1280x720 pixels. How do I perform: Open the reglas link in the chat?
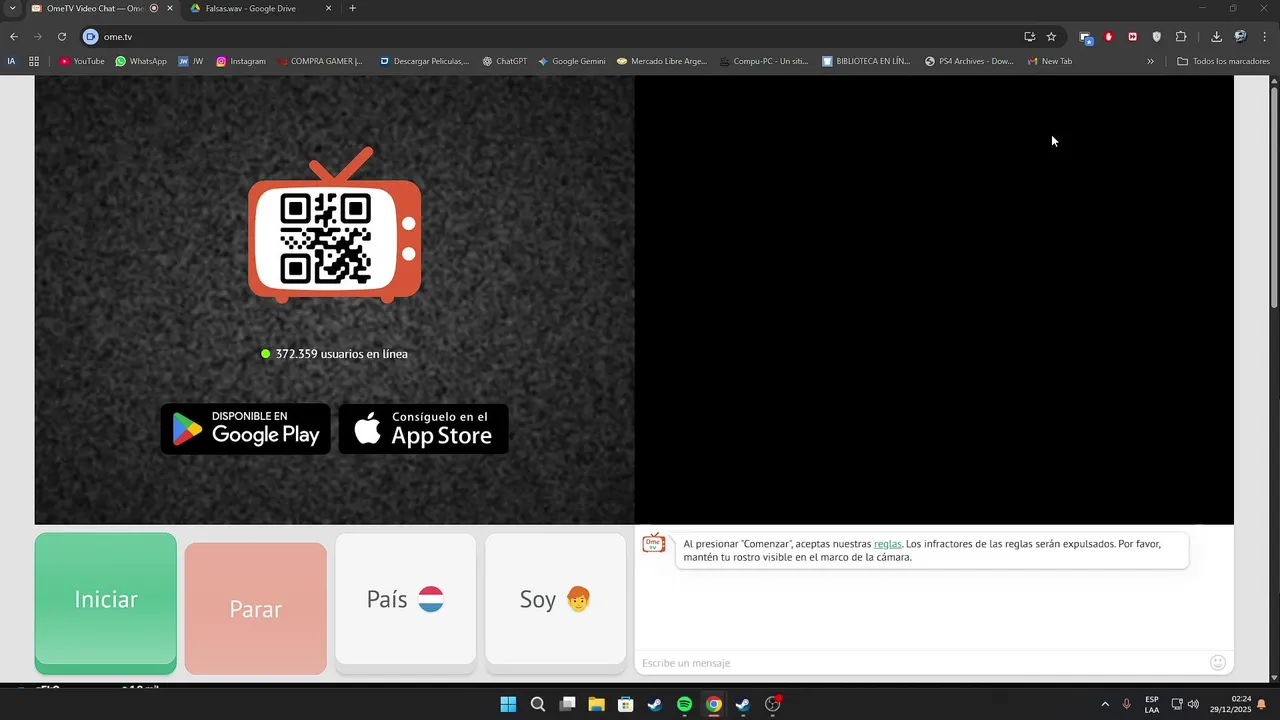(887, 544)
